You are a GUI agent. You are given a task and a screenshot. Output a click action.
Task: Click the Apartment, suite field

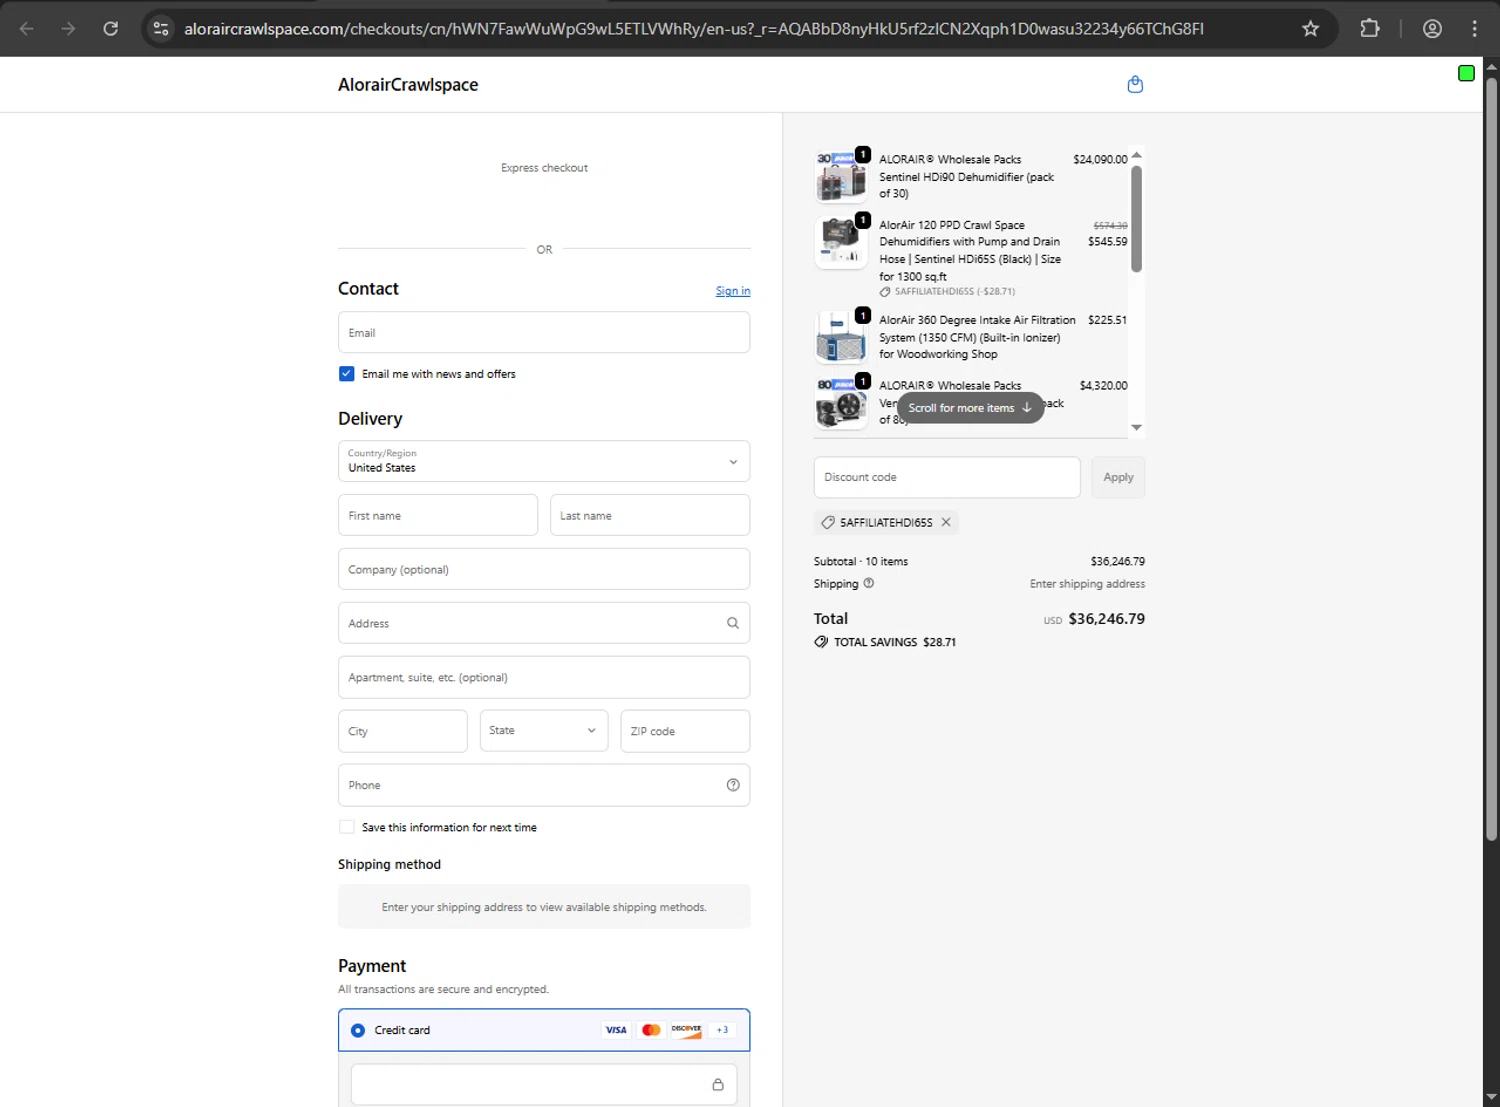[544, 677]
